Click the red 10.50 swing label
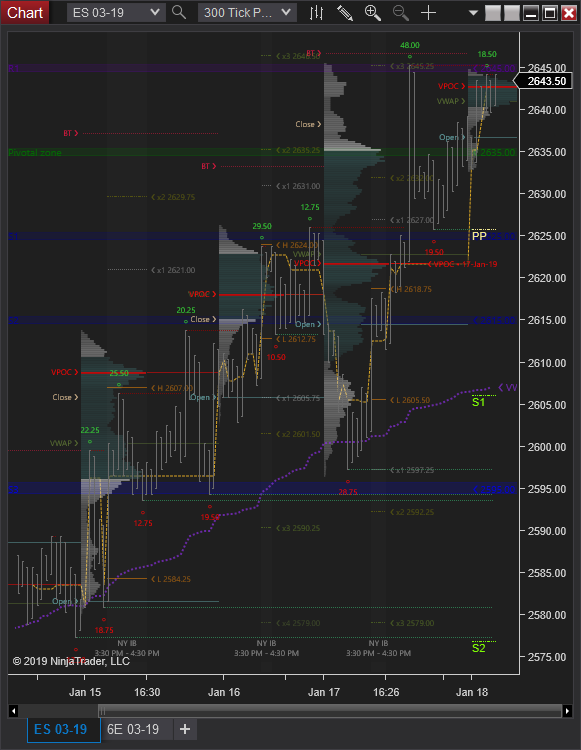581x750 pixels. click(276, 357)
